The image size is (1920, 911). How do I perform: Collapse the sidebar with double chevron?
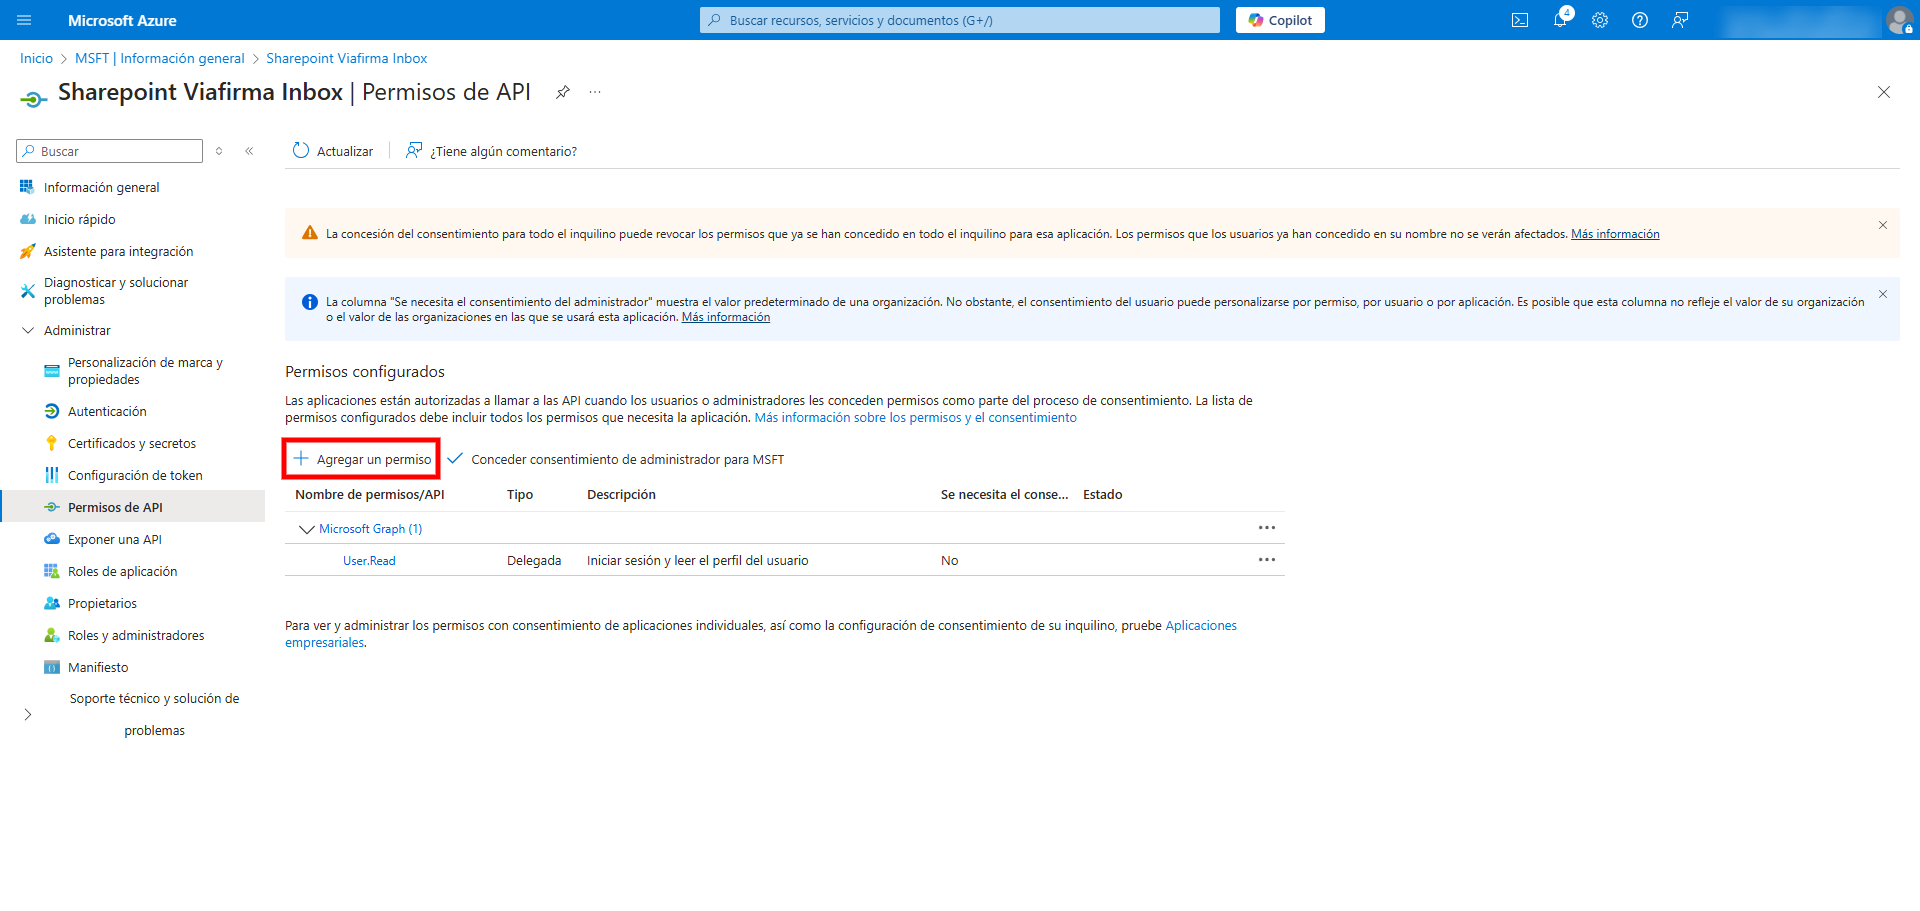pyautogui.click(x=249, y=151)
